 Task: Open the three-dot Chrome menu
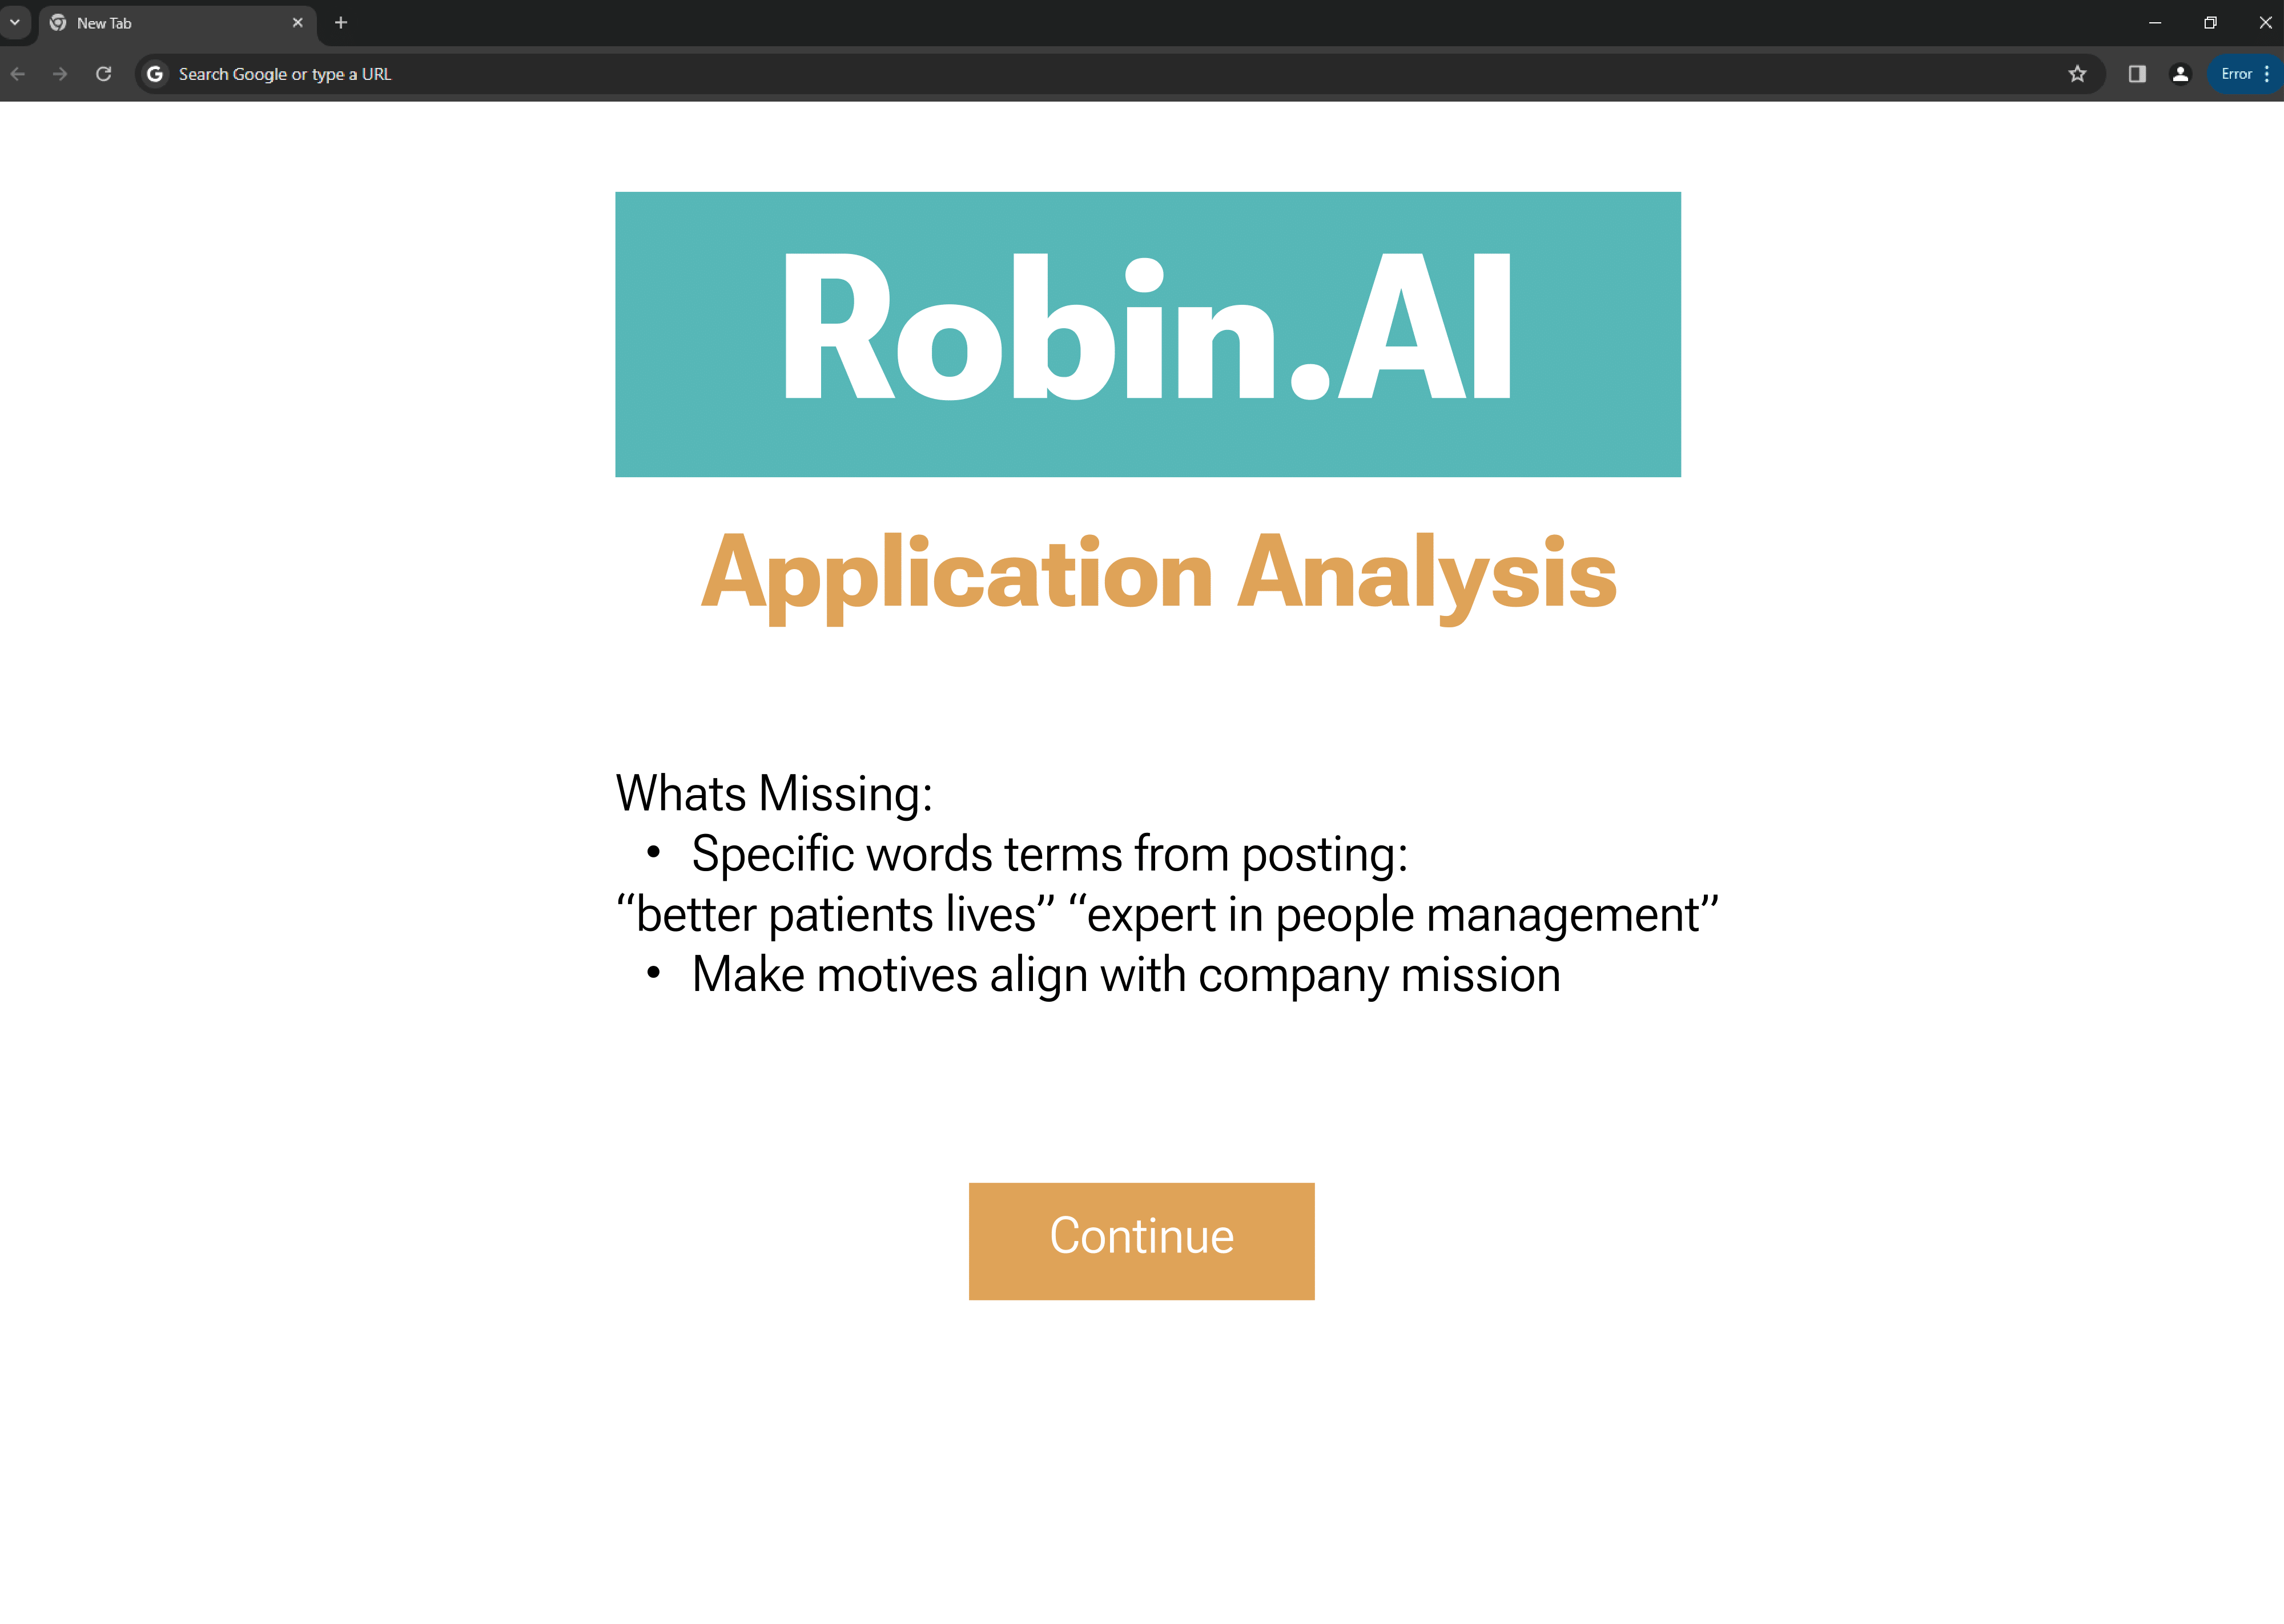point(2267,74)
